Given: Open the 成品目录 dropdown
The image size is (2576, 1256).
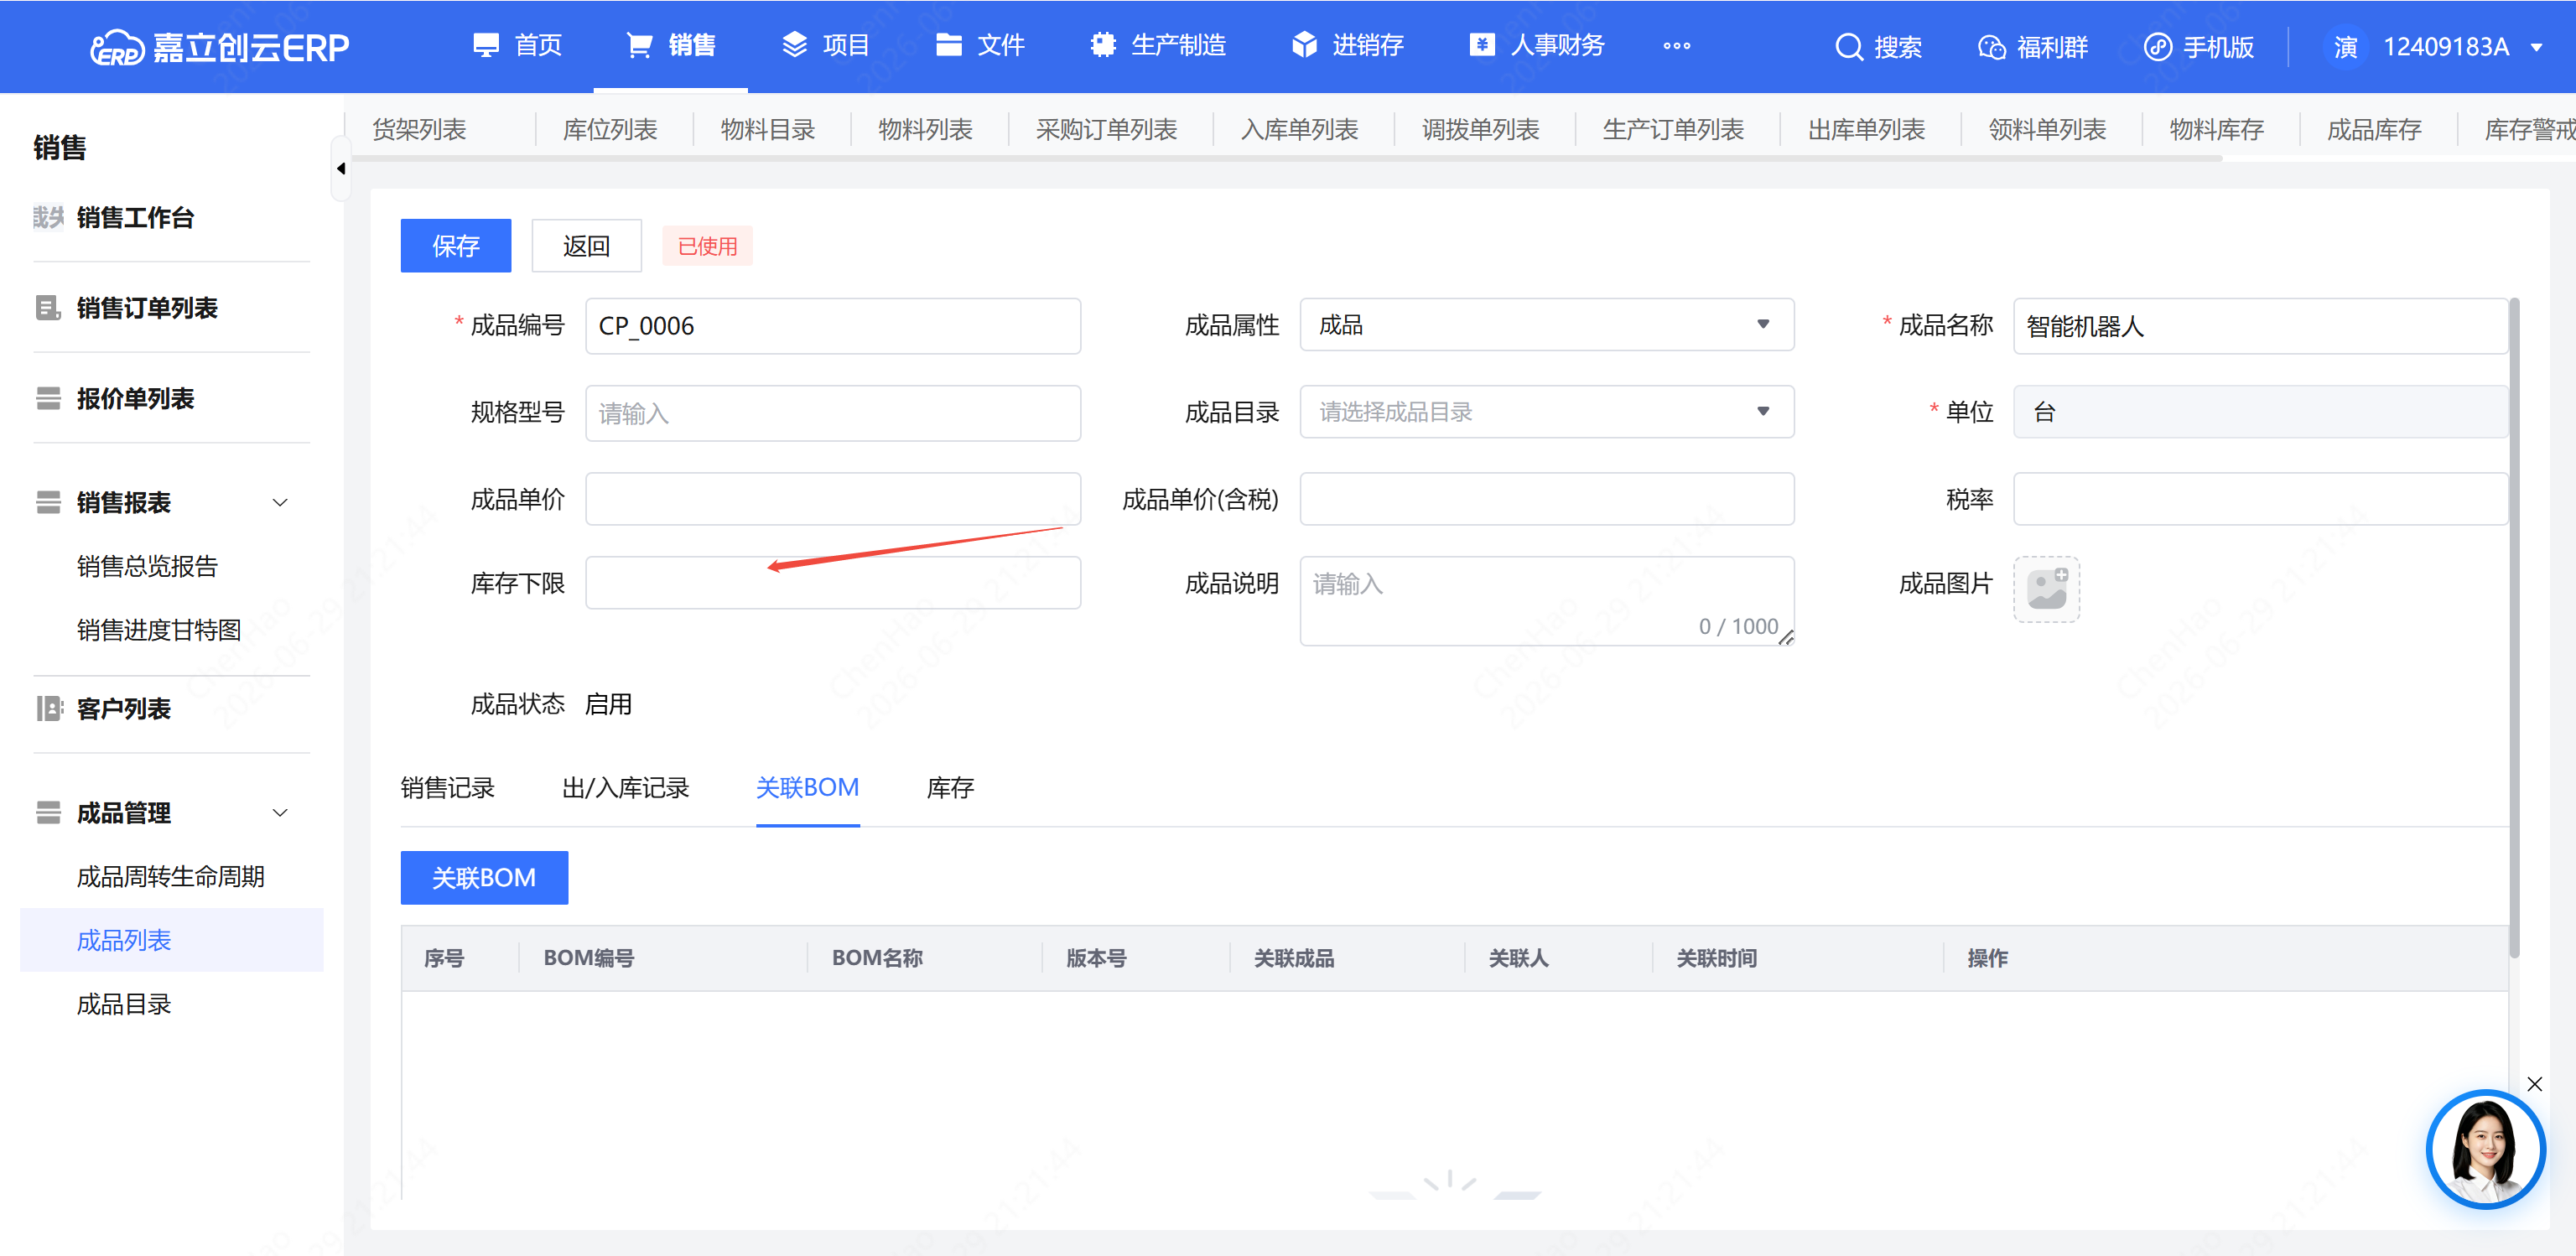Looking at the screenshot, I should coord(1546,411).
